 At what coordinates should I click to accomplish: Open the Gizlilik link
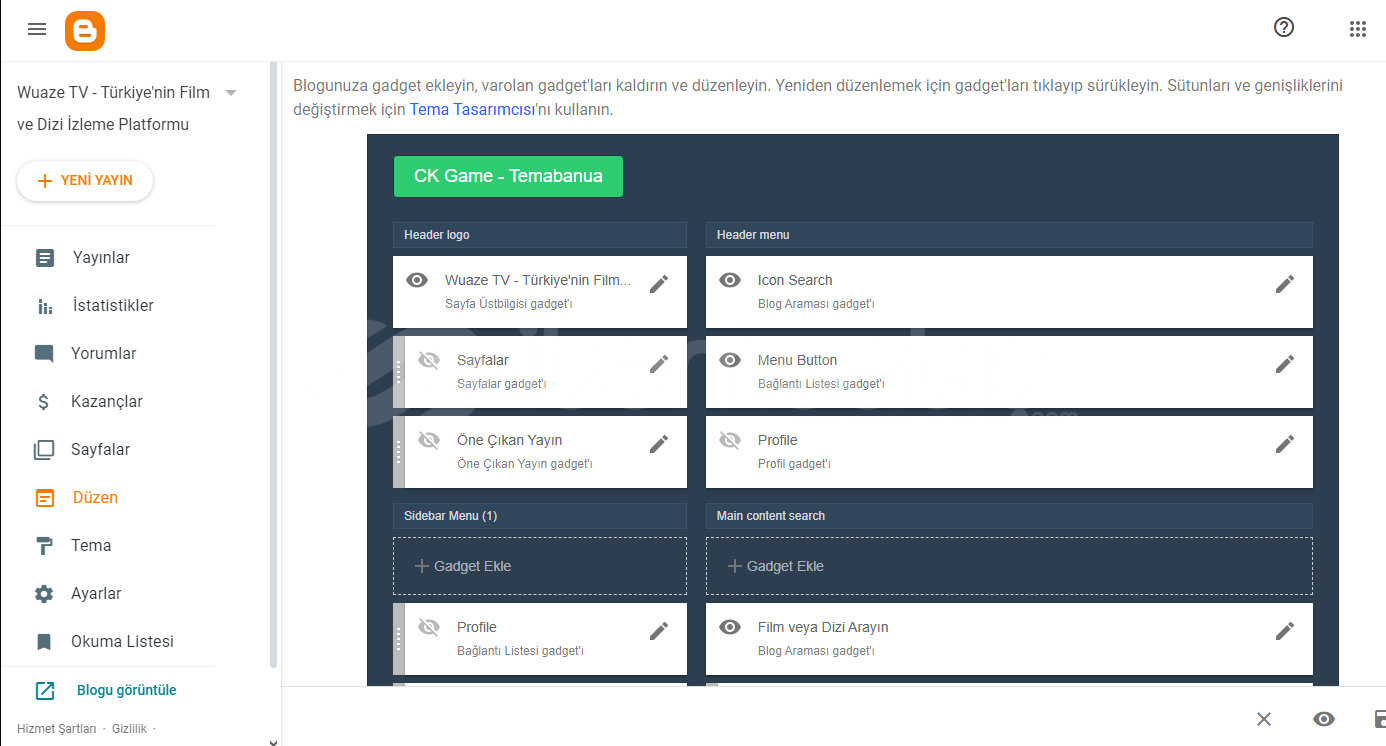[x=129, y=729]
